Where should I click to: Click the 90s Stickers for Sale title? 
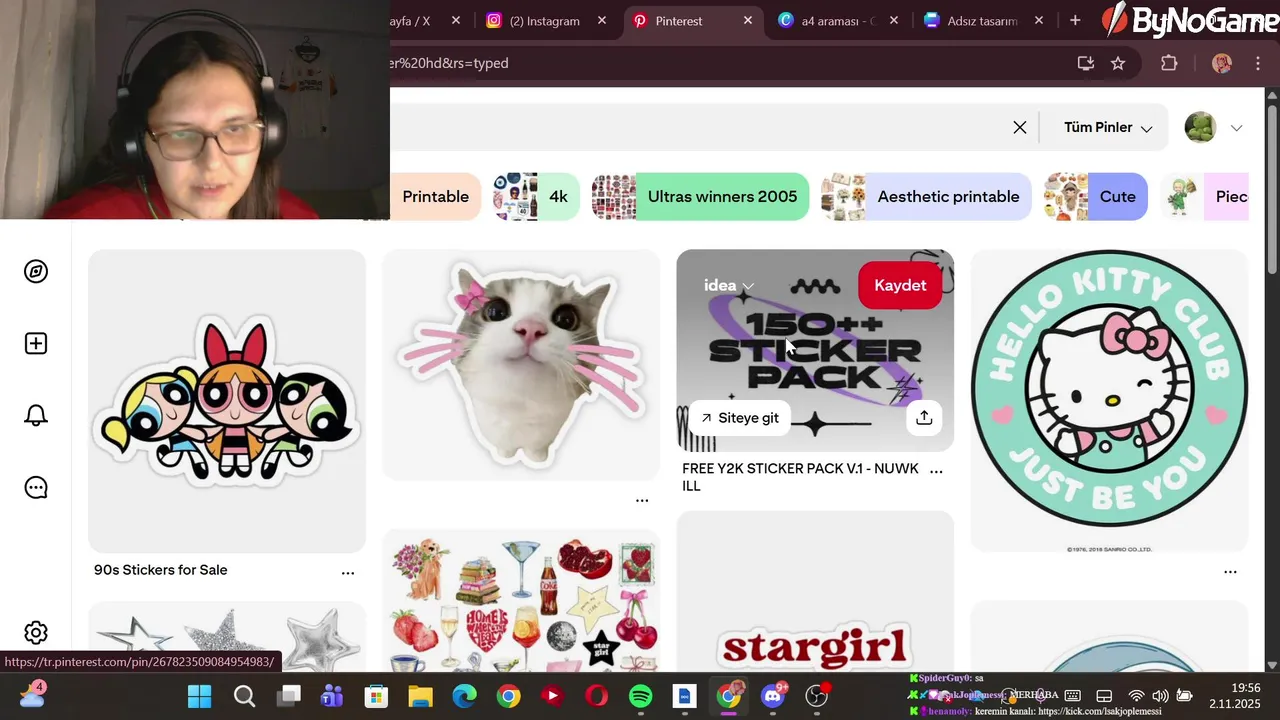tap(161, 570)
